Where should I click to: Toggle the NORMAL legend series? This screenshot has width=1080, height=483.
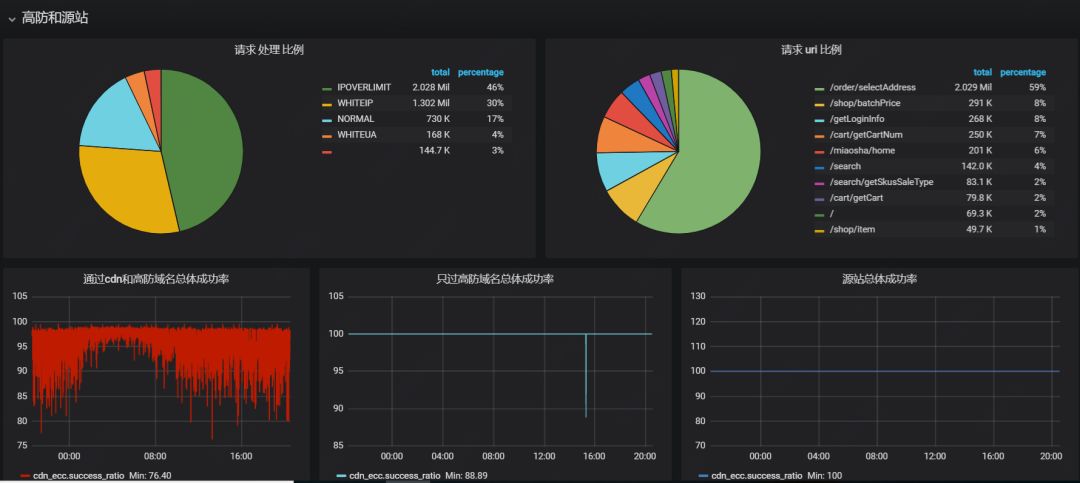click(355, 119)
